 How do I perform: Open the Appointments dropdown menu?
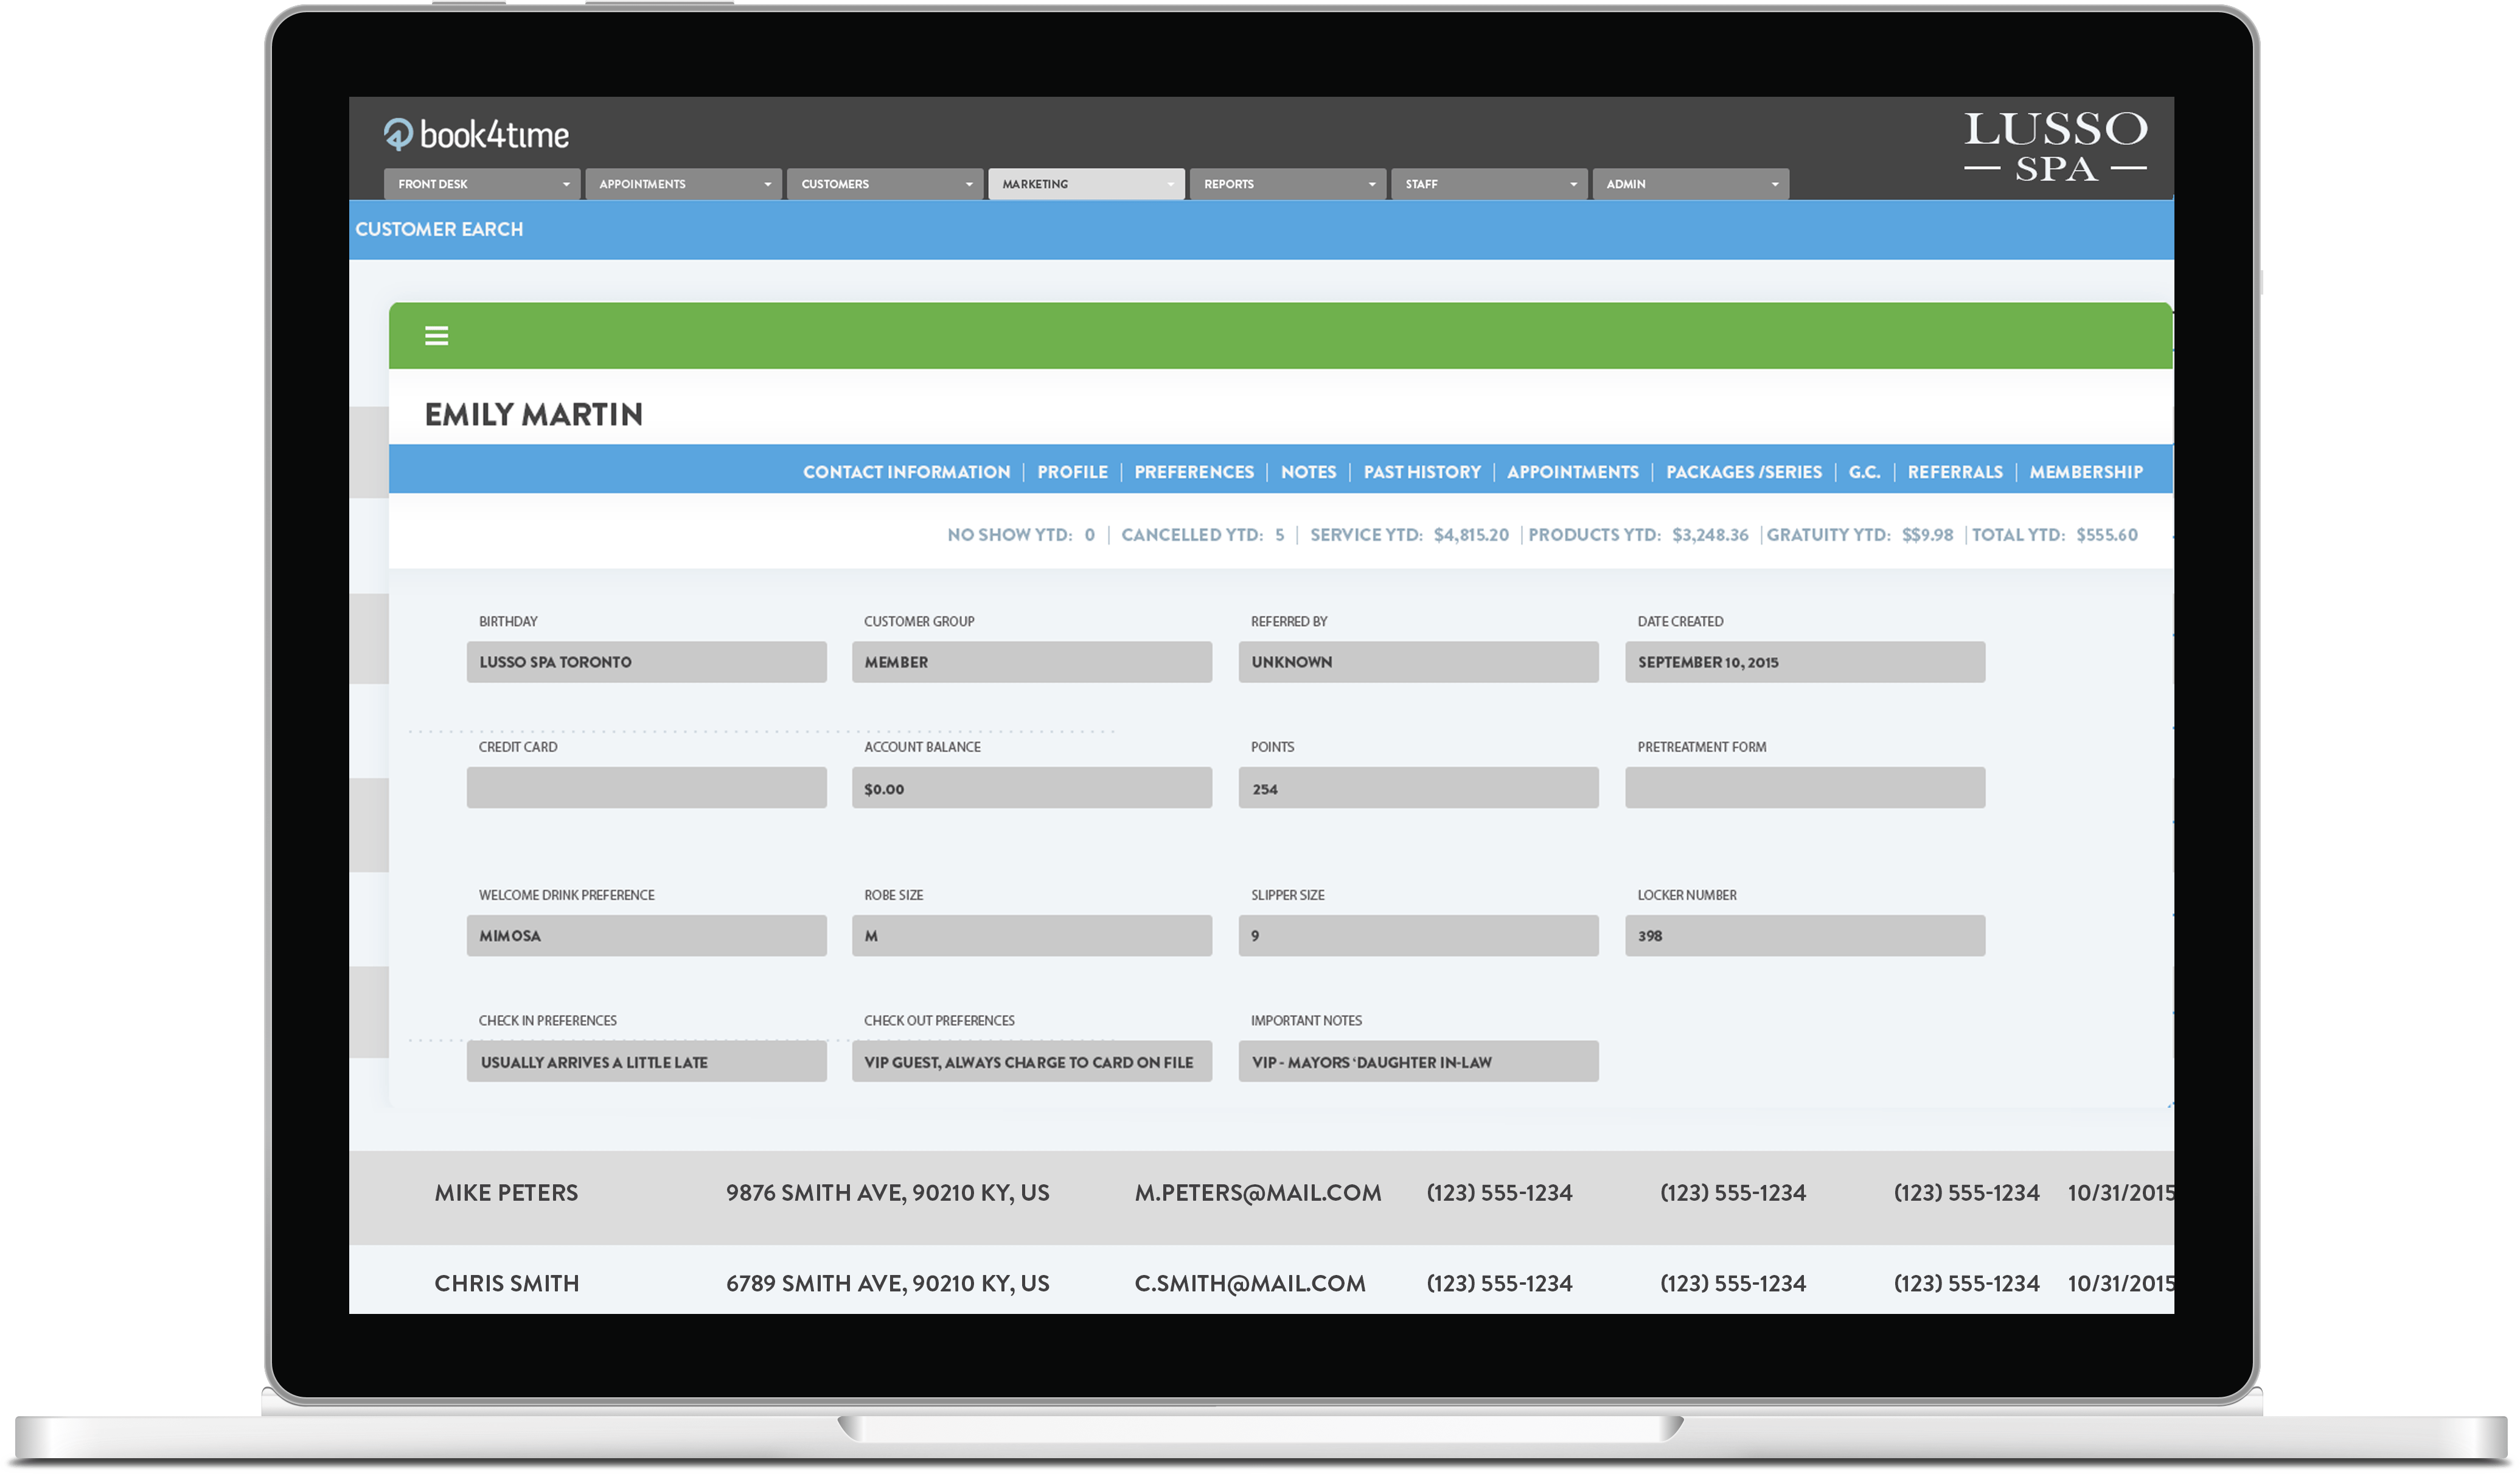683,184
